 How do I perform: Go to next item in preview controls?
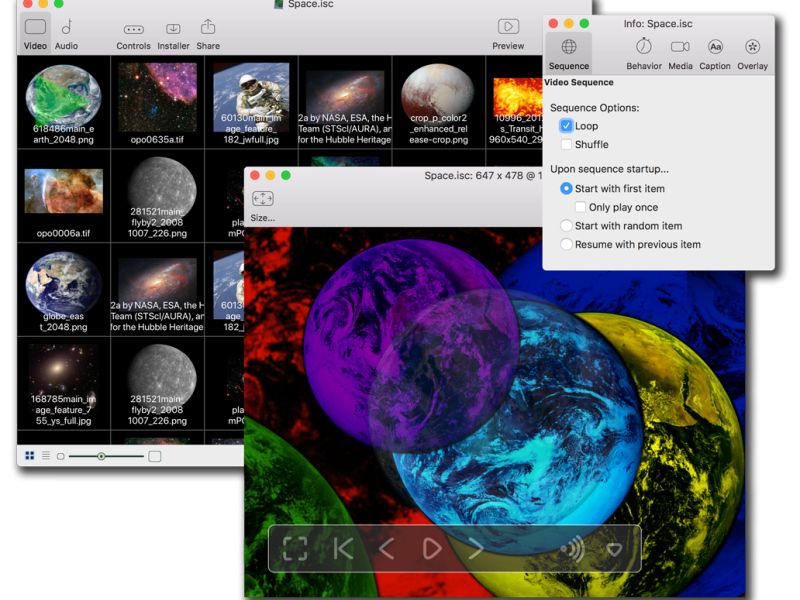[476, 549]
